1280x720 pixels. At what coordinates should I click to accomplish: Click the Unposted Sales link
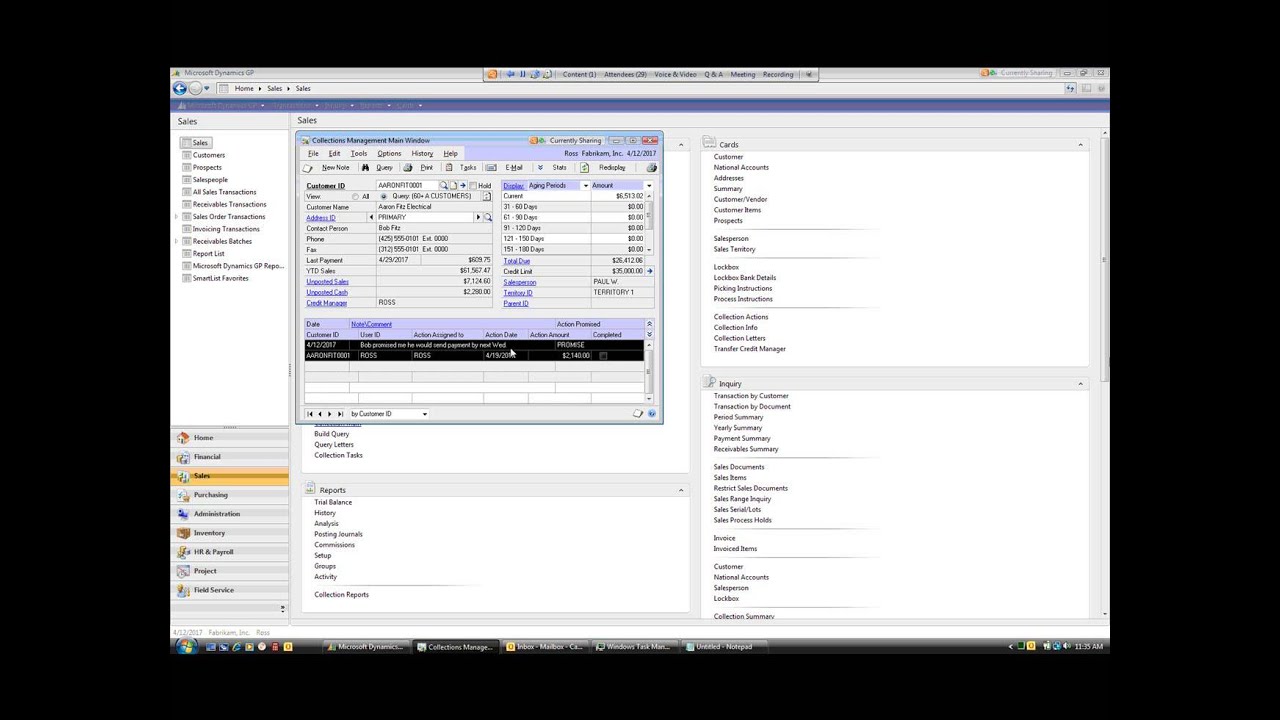point(327,282)
